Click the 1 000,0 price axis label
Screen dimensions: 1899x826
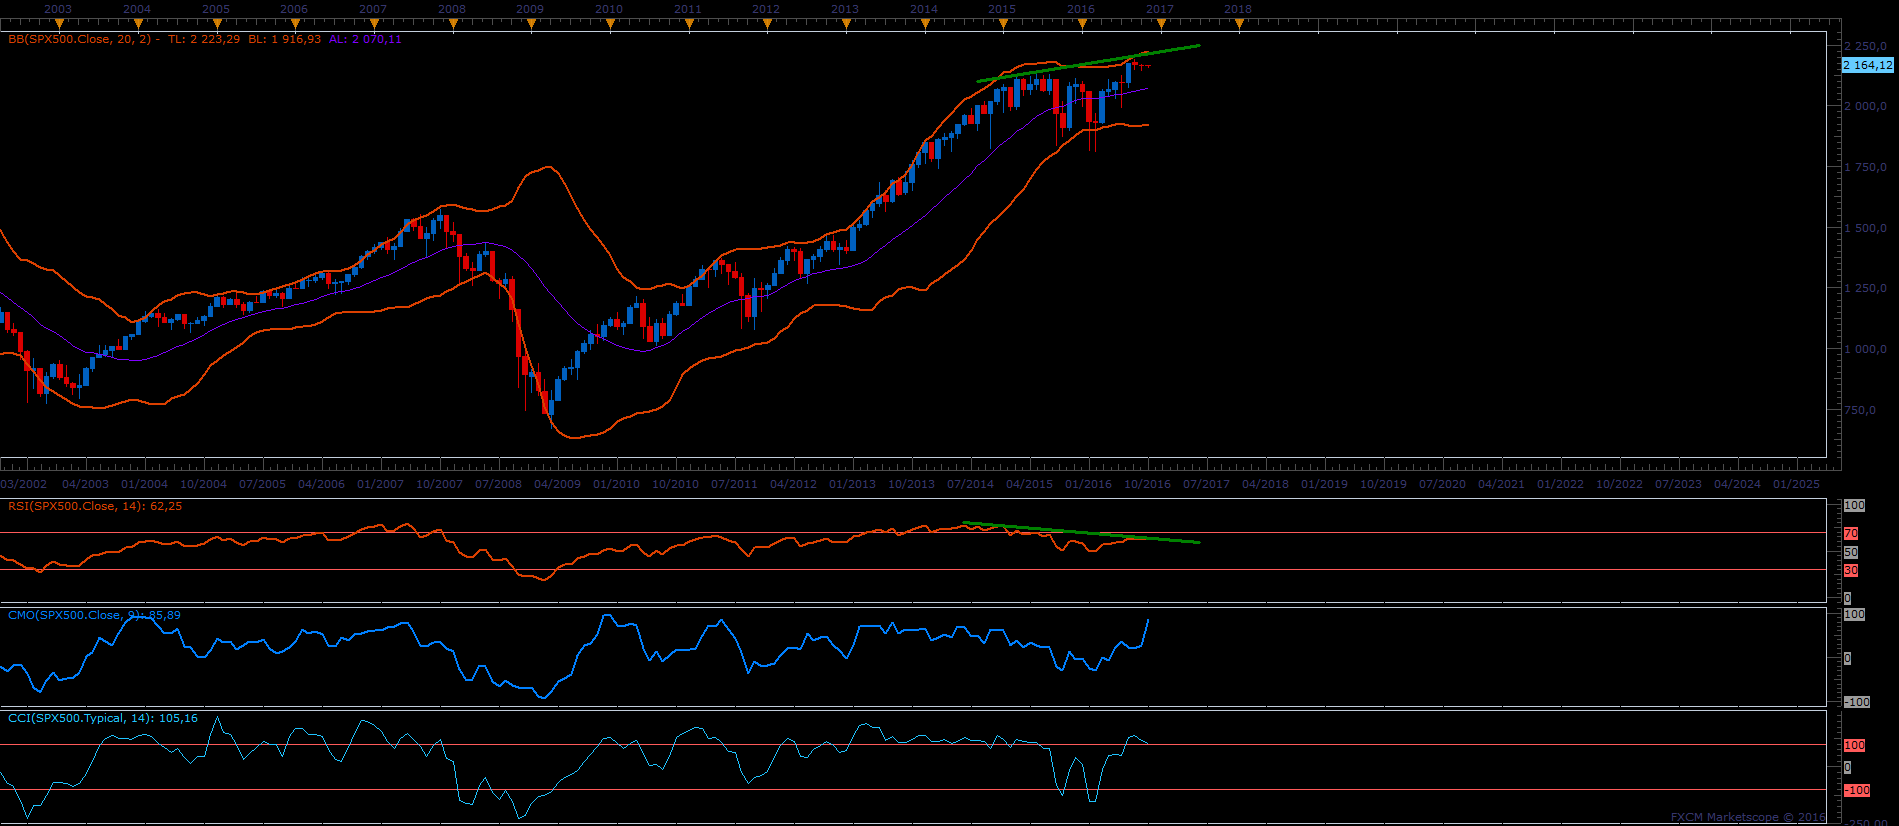click(x=1867, y=349)
